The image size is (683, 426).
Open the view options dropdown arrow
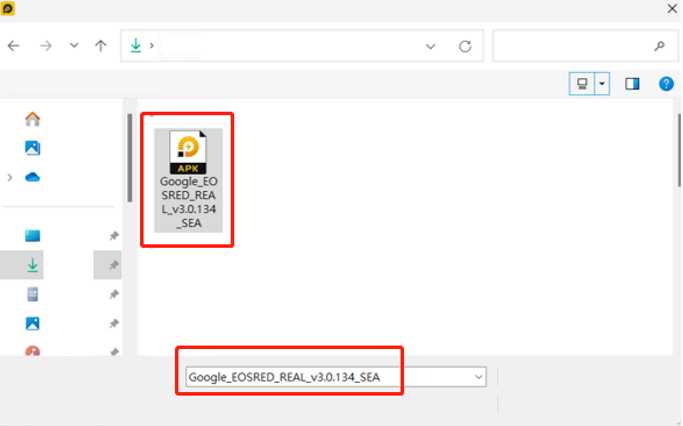602,83
